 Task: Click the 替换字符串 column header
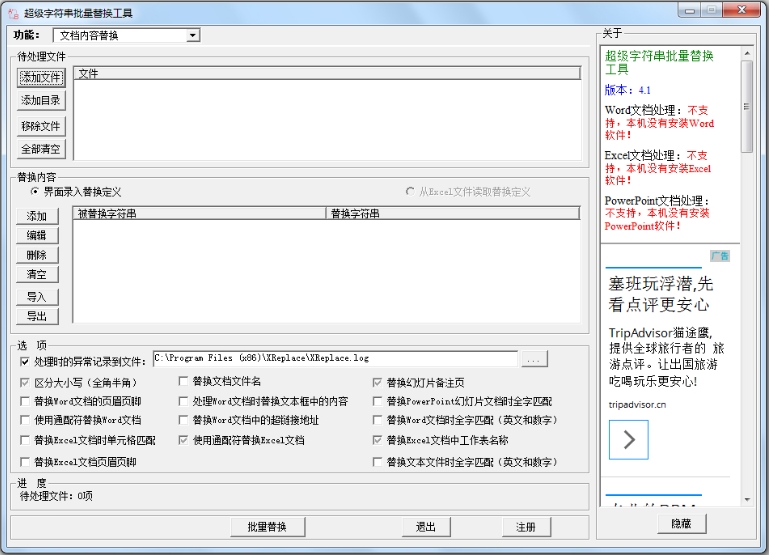pyautogui.click(x=453, y=213)
